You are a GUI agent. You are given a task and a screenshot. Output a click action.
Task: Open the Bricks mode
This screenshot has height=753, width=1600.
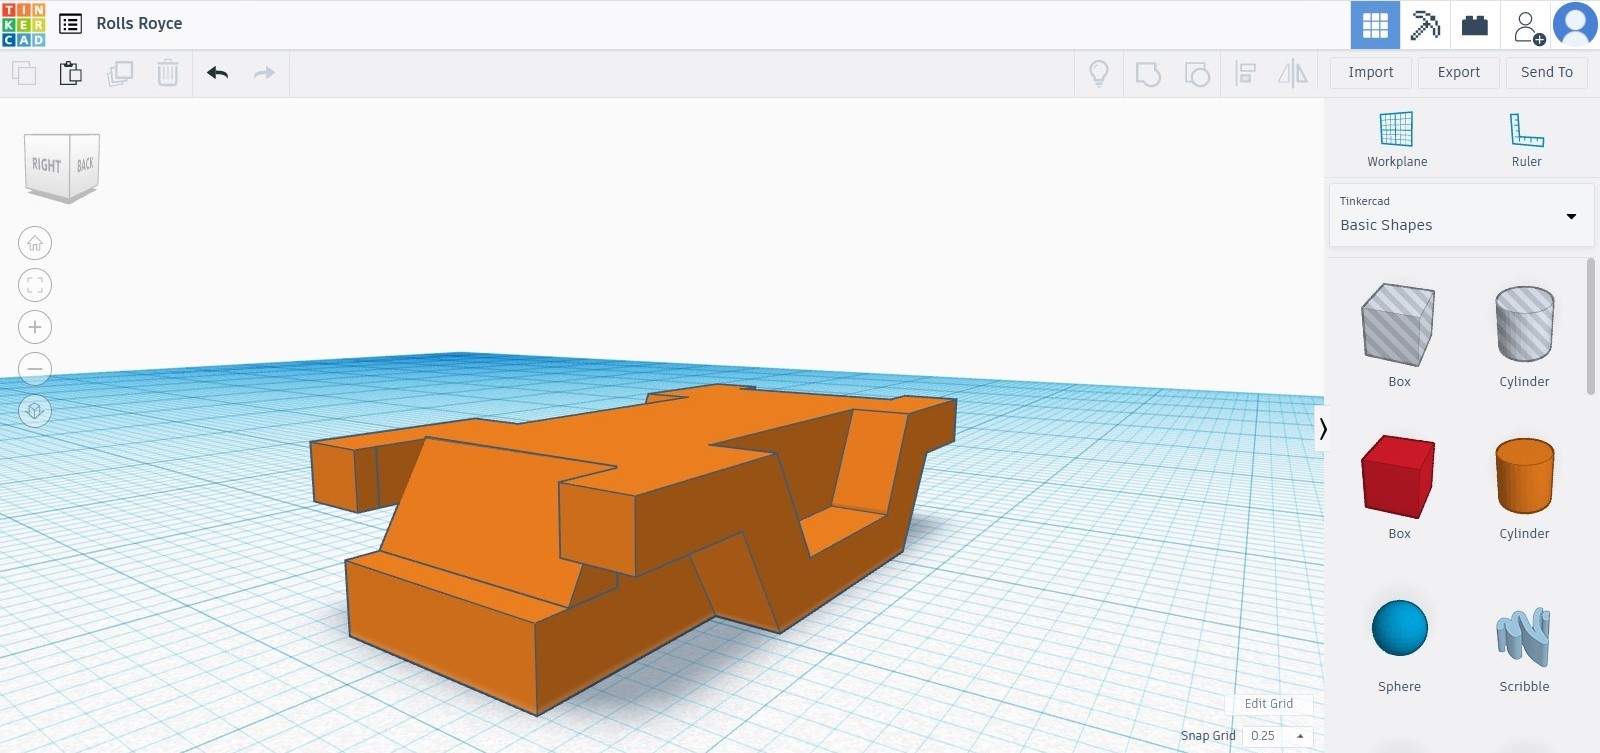(x=1475, y=25)
